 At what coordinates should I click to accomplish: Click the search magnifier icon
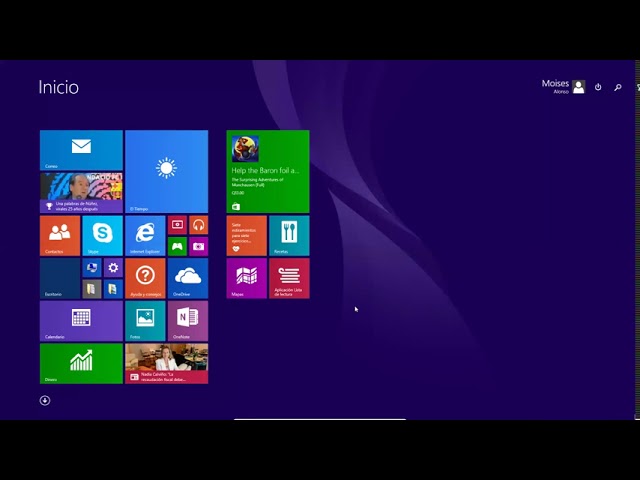pyautogui.click(x=618, y=87)
